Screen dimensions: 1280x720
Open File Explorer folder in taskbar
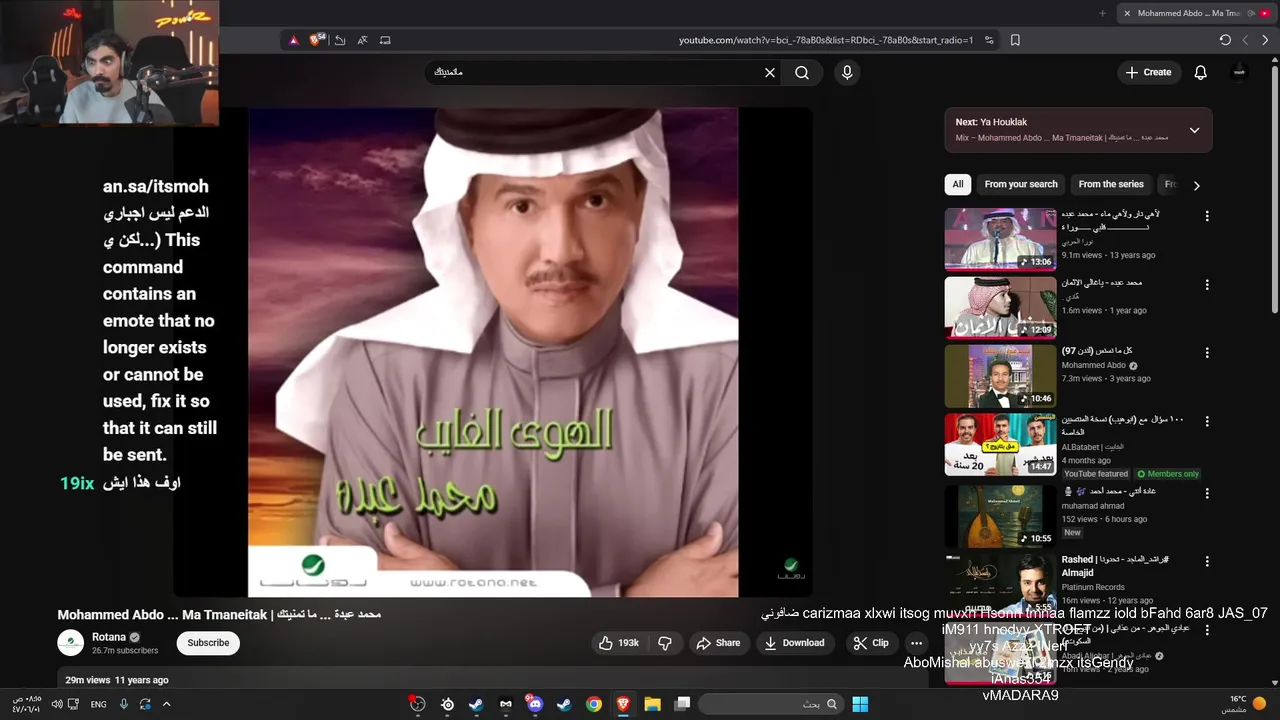652,704
